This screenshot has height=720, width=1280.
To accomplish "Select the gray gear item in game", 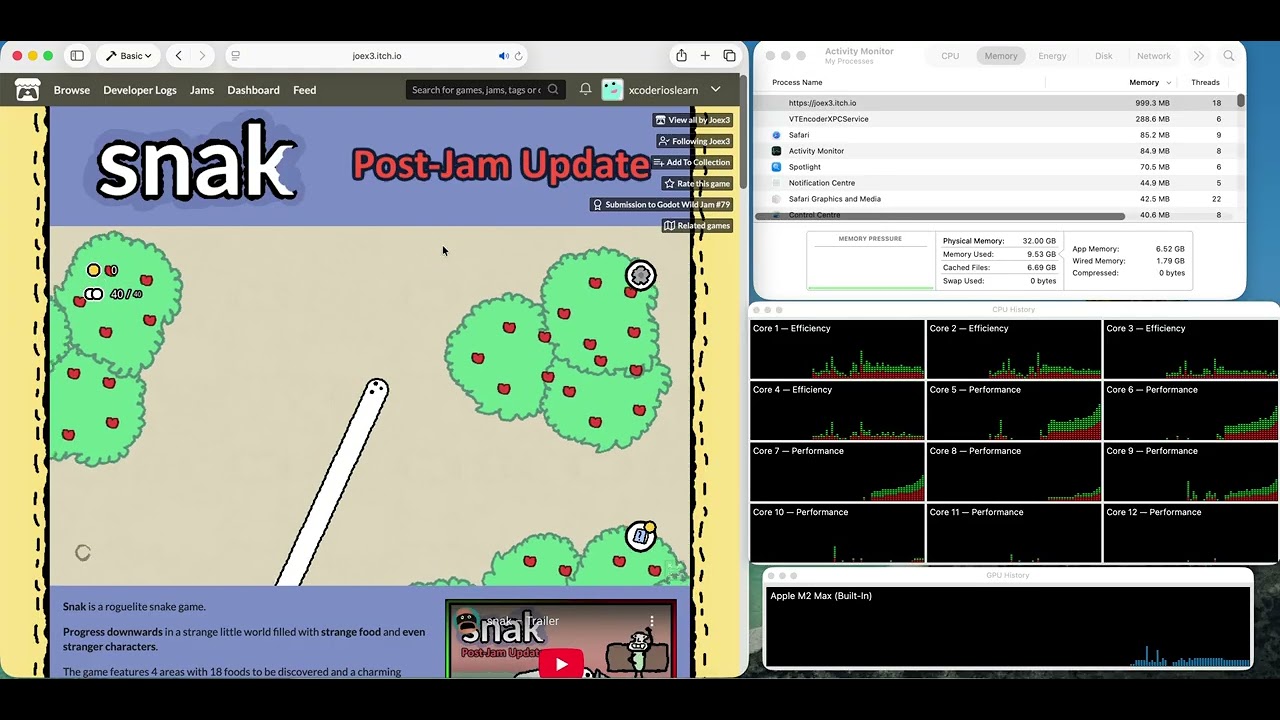I will pos(641,275).
